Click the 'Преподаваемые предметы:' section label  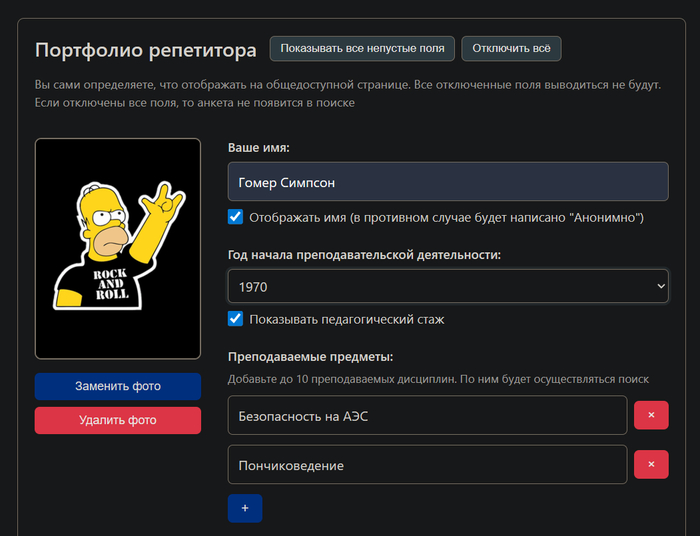click(x=311, y=356)
